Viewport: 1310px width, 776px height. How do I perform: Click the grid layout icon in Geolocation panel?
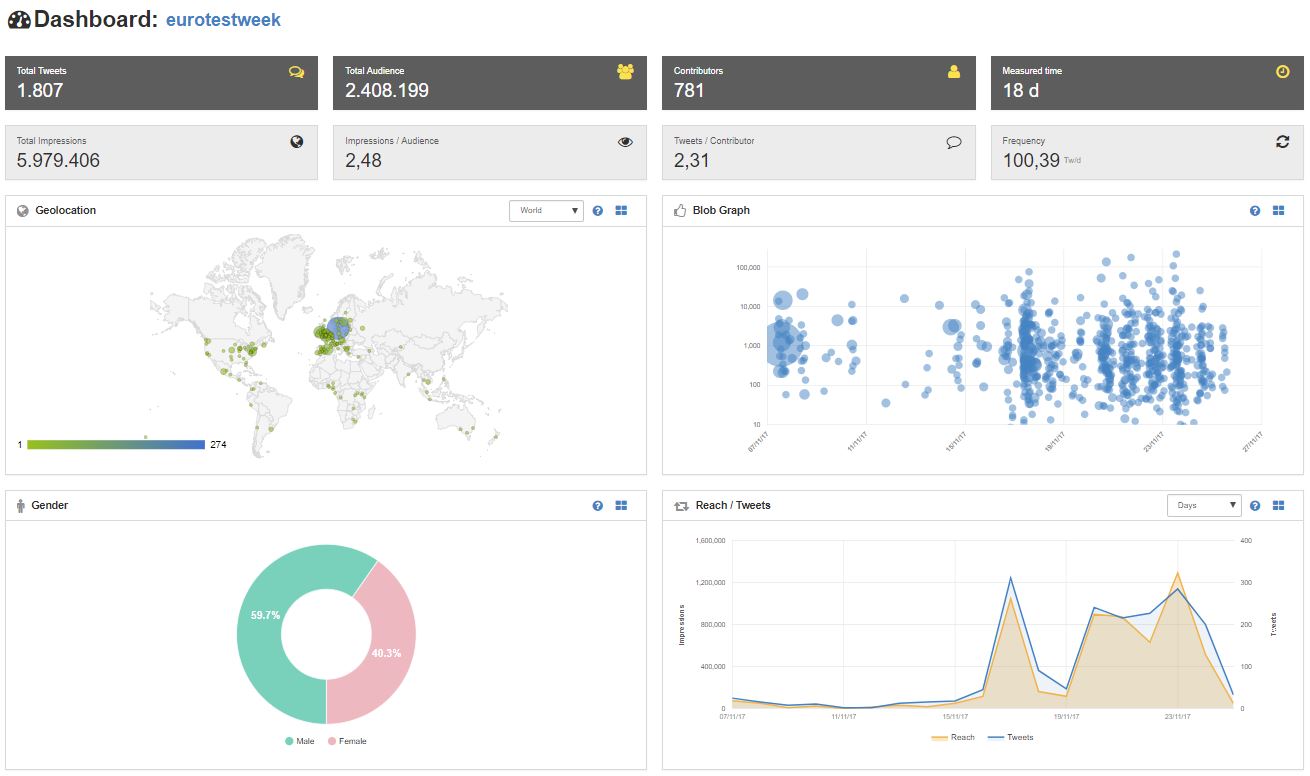click(621, 211)
